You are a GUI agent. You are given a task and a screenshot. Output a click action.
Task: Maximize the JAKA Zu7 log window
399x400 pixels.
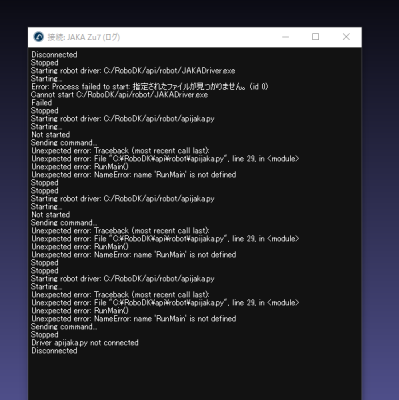(x=315, y=37)
